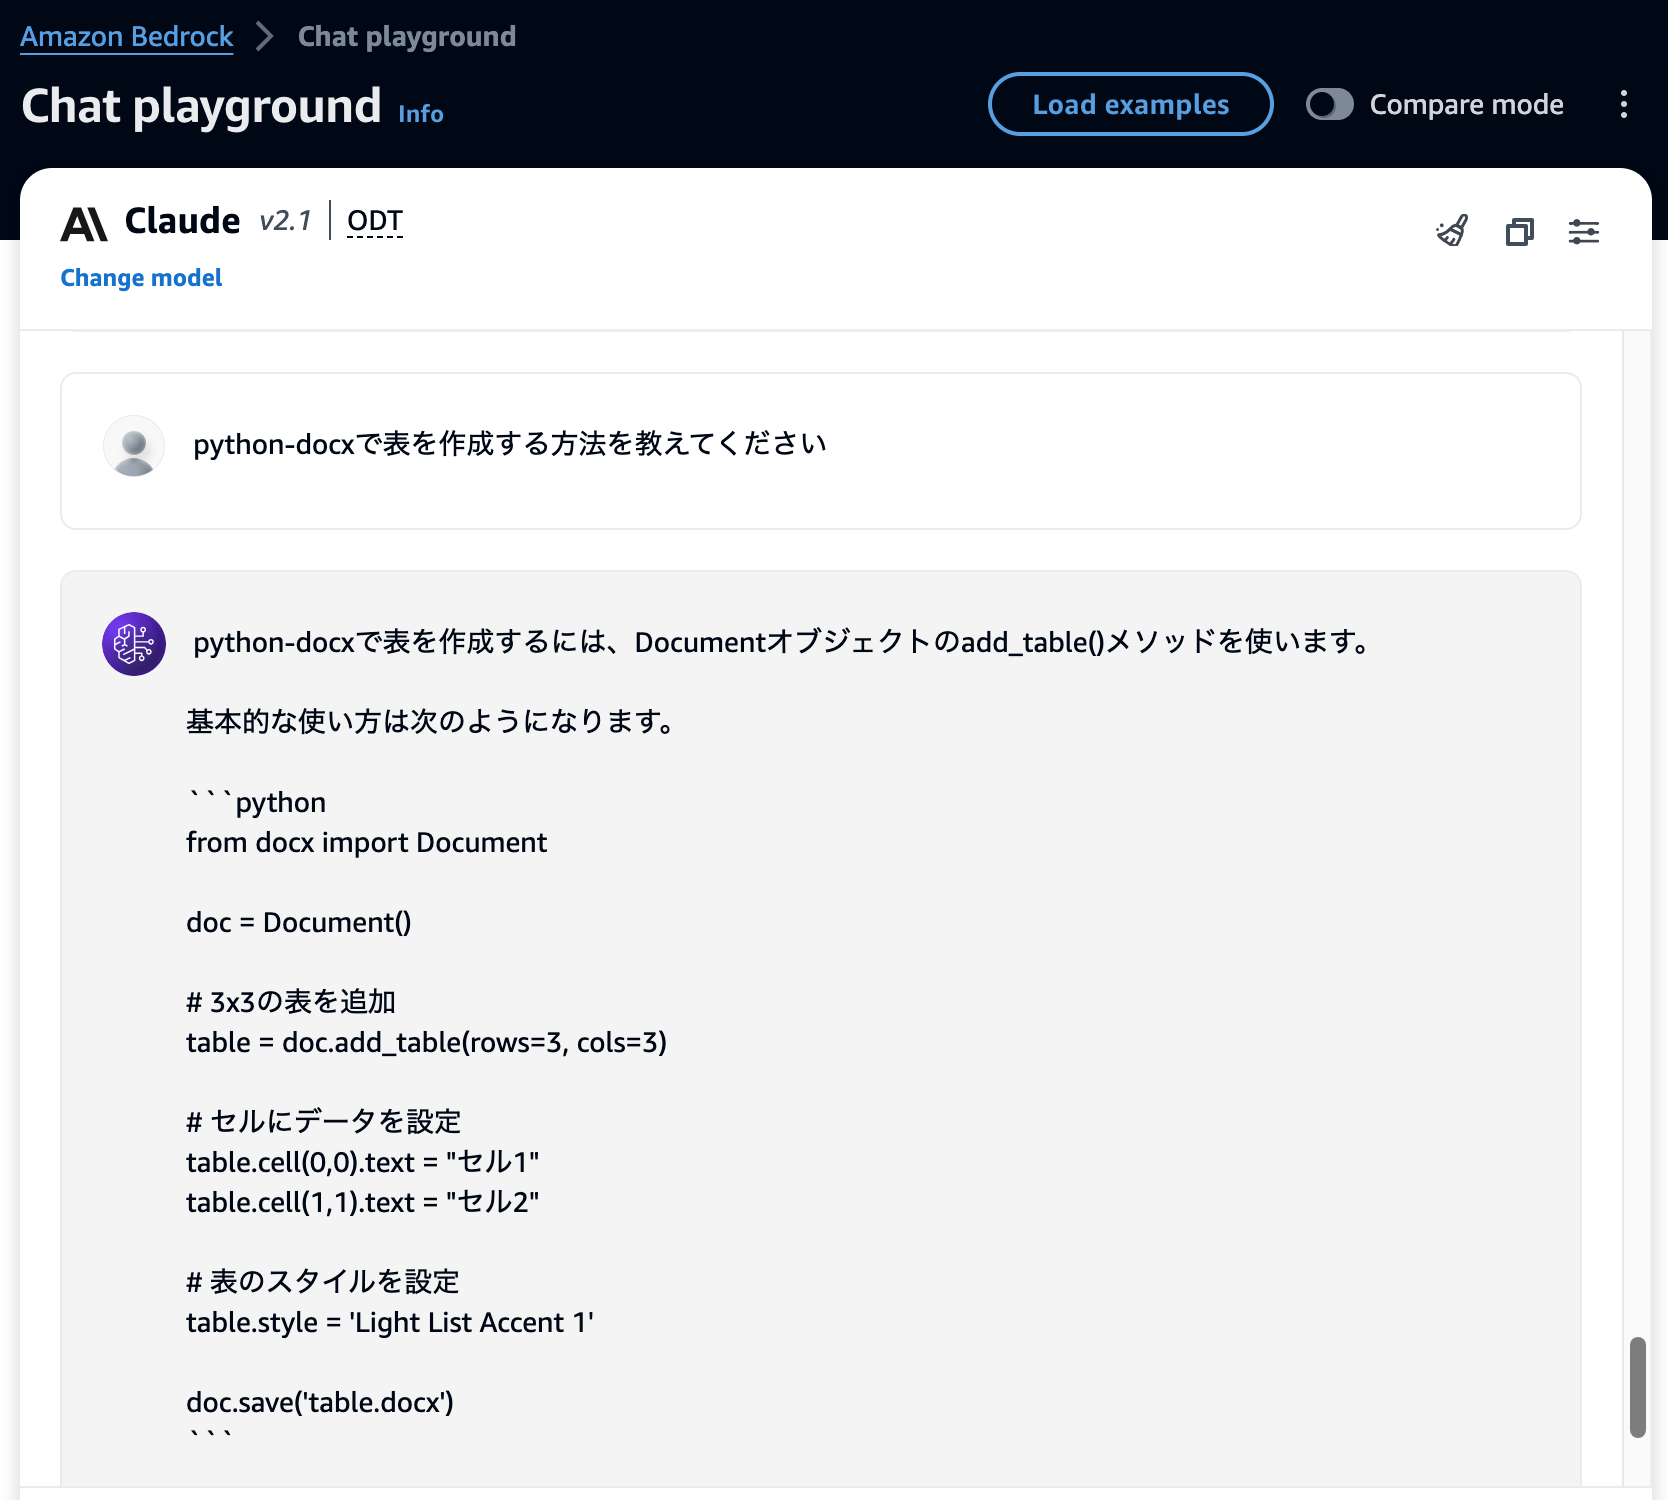
Task: Click the comment '# 表のスタイルを設定'
Action: pos(323,1282)
